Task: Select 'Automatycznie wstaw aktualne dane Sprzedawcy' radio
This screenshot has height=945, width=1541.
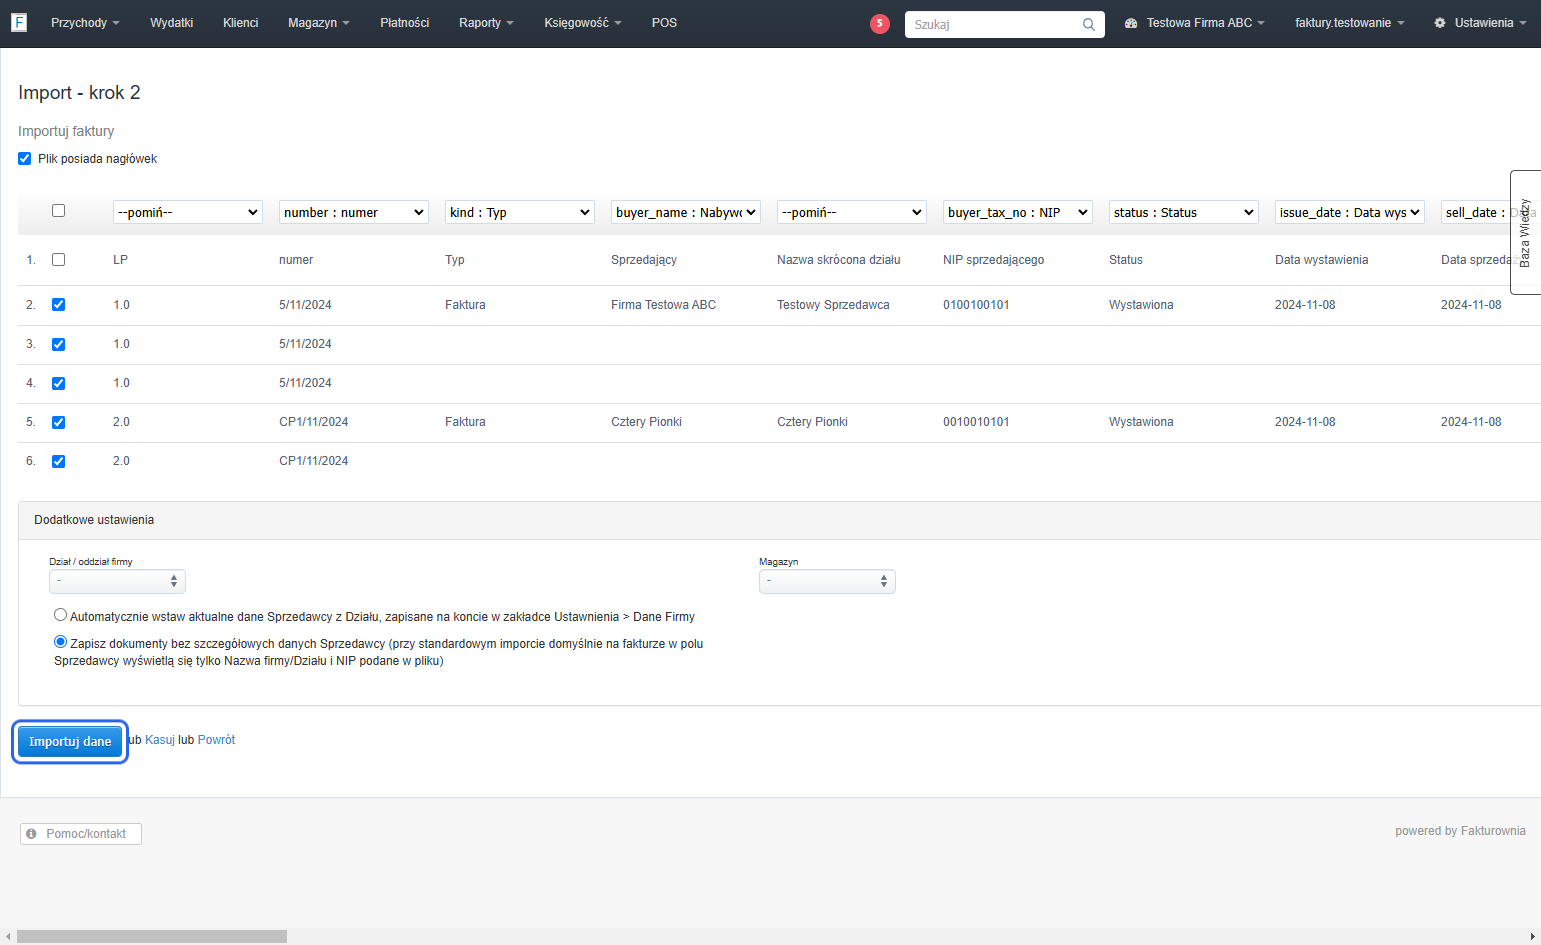Action: pyautogui.click(x=61, y=615)
